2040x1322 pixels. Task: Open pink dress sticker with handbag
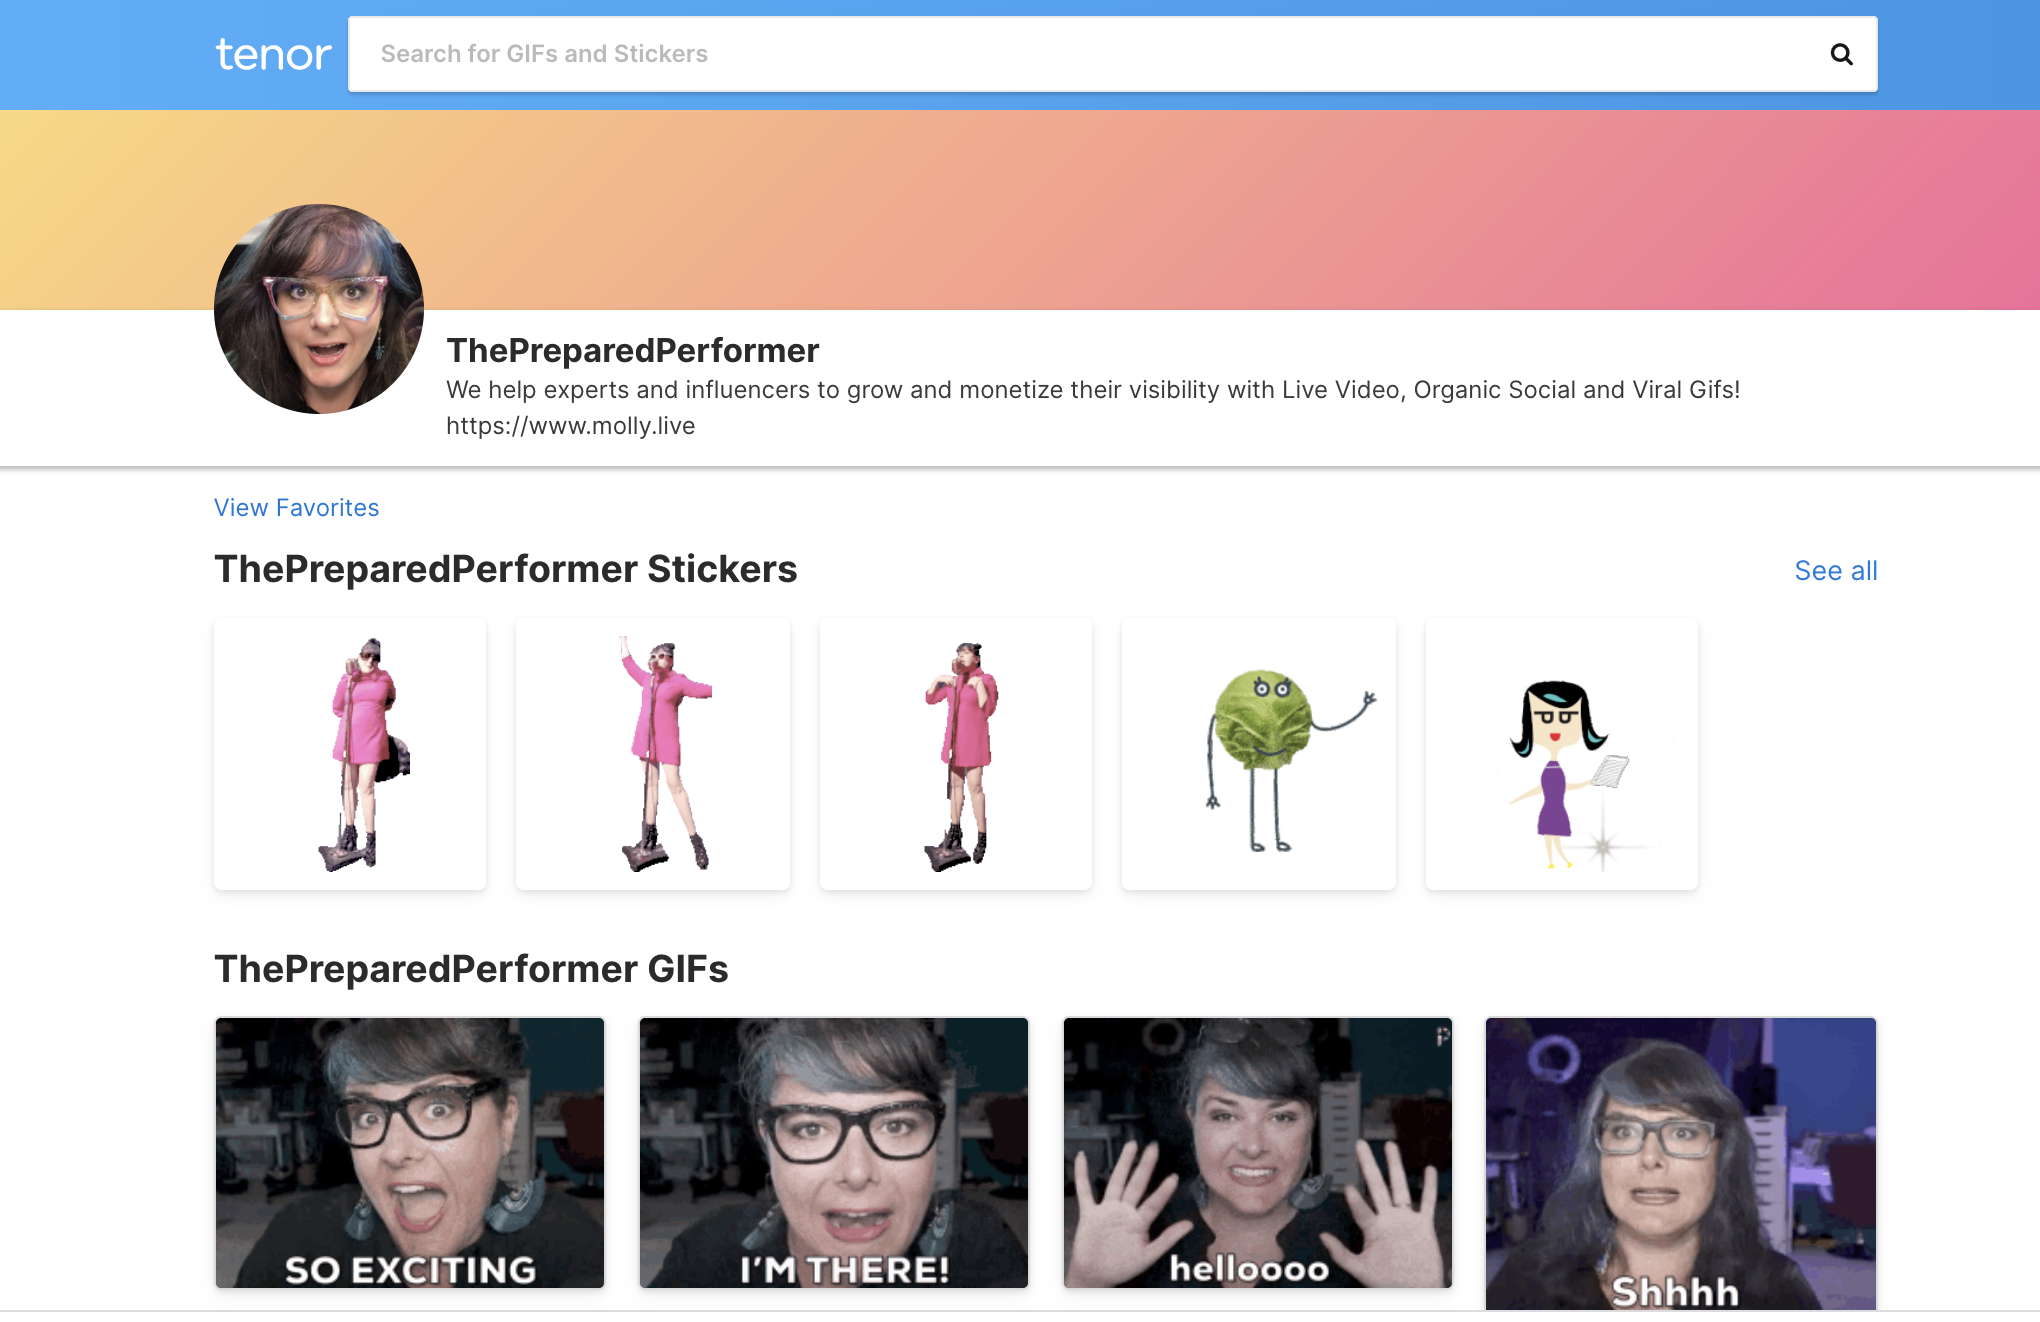350,754
